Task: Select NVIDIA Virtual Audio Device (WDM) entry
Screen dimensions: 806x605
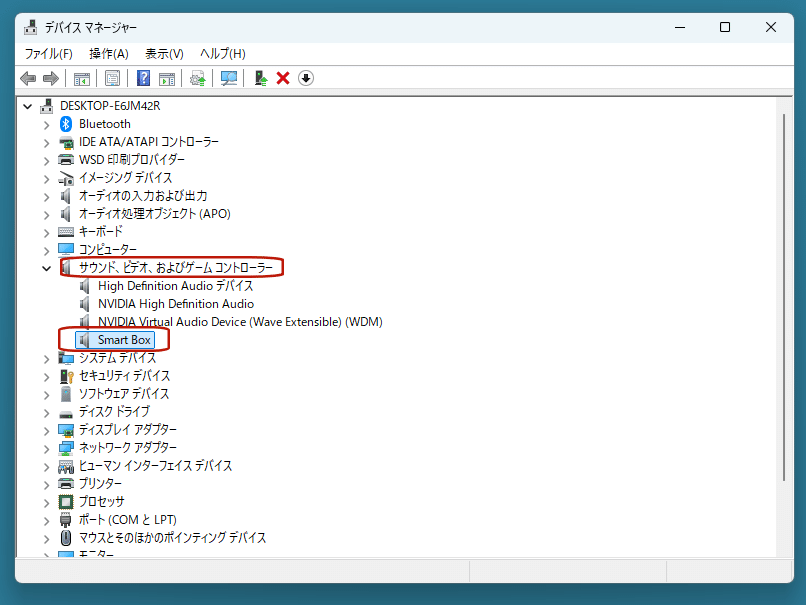Action: [x=240, y=322]
